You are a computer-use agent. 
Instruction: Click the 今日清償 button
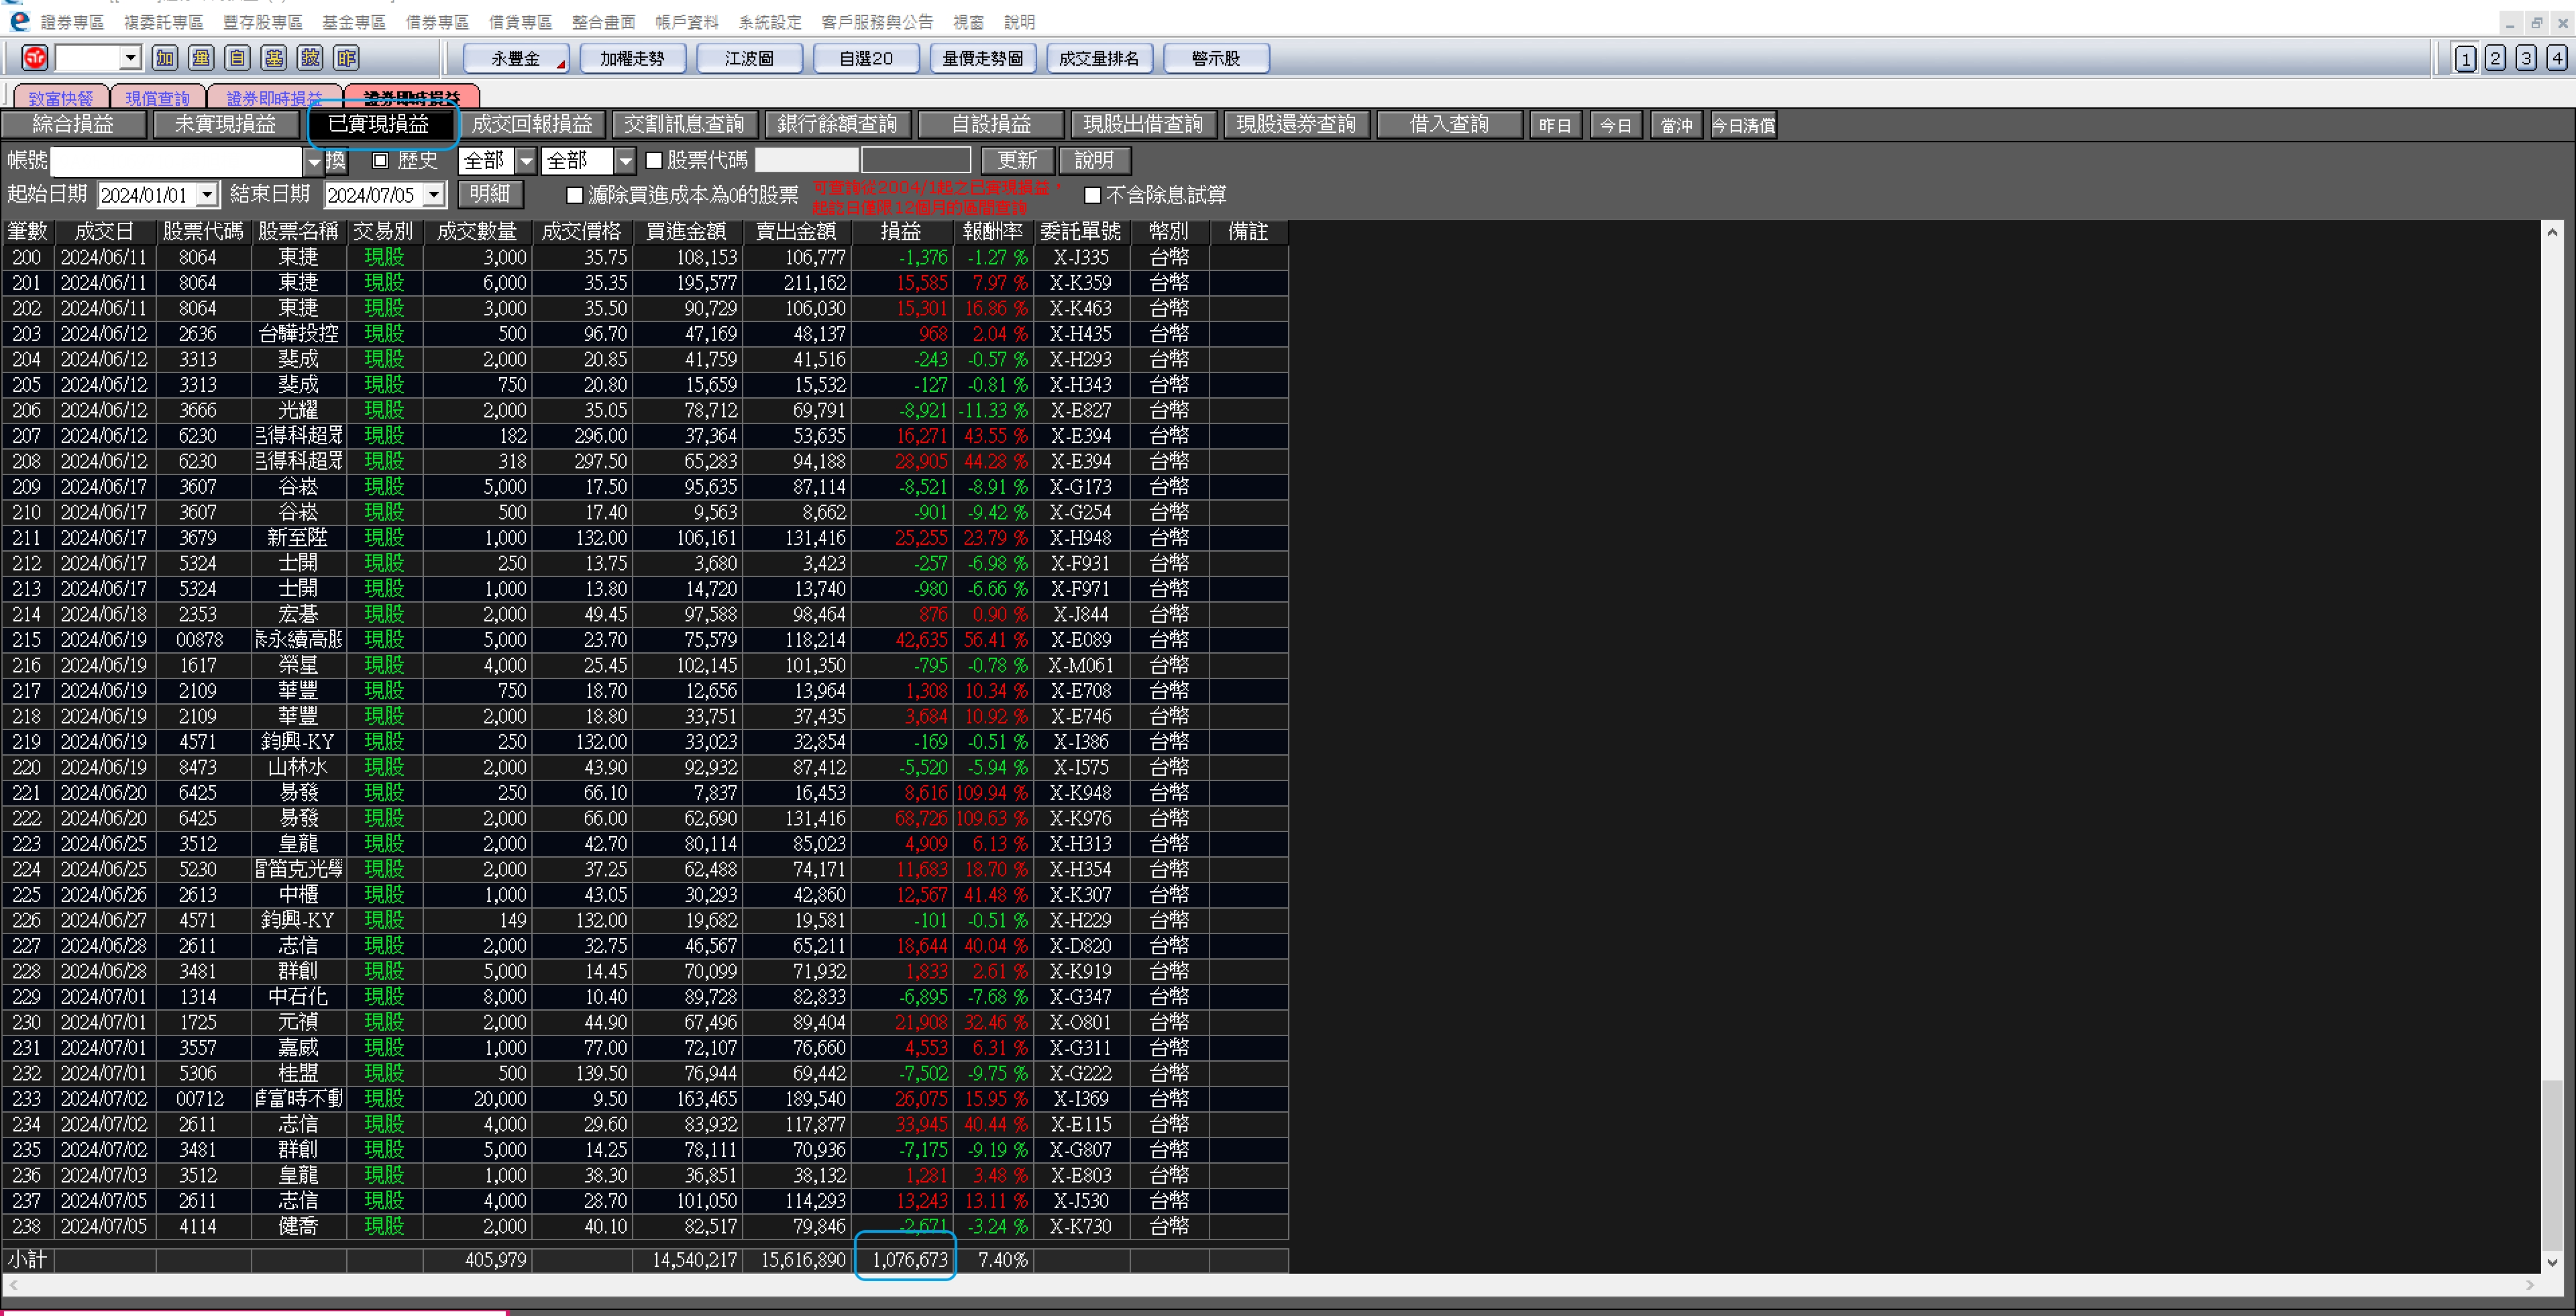point(1743,125)
